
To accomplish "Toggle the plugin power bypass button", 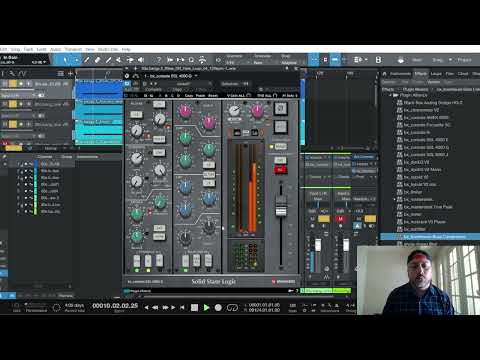I will 127,76.
